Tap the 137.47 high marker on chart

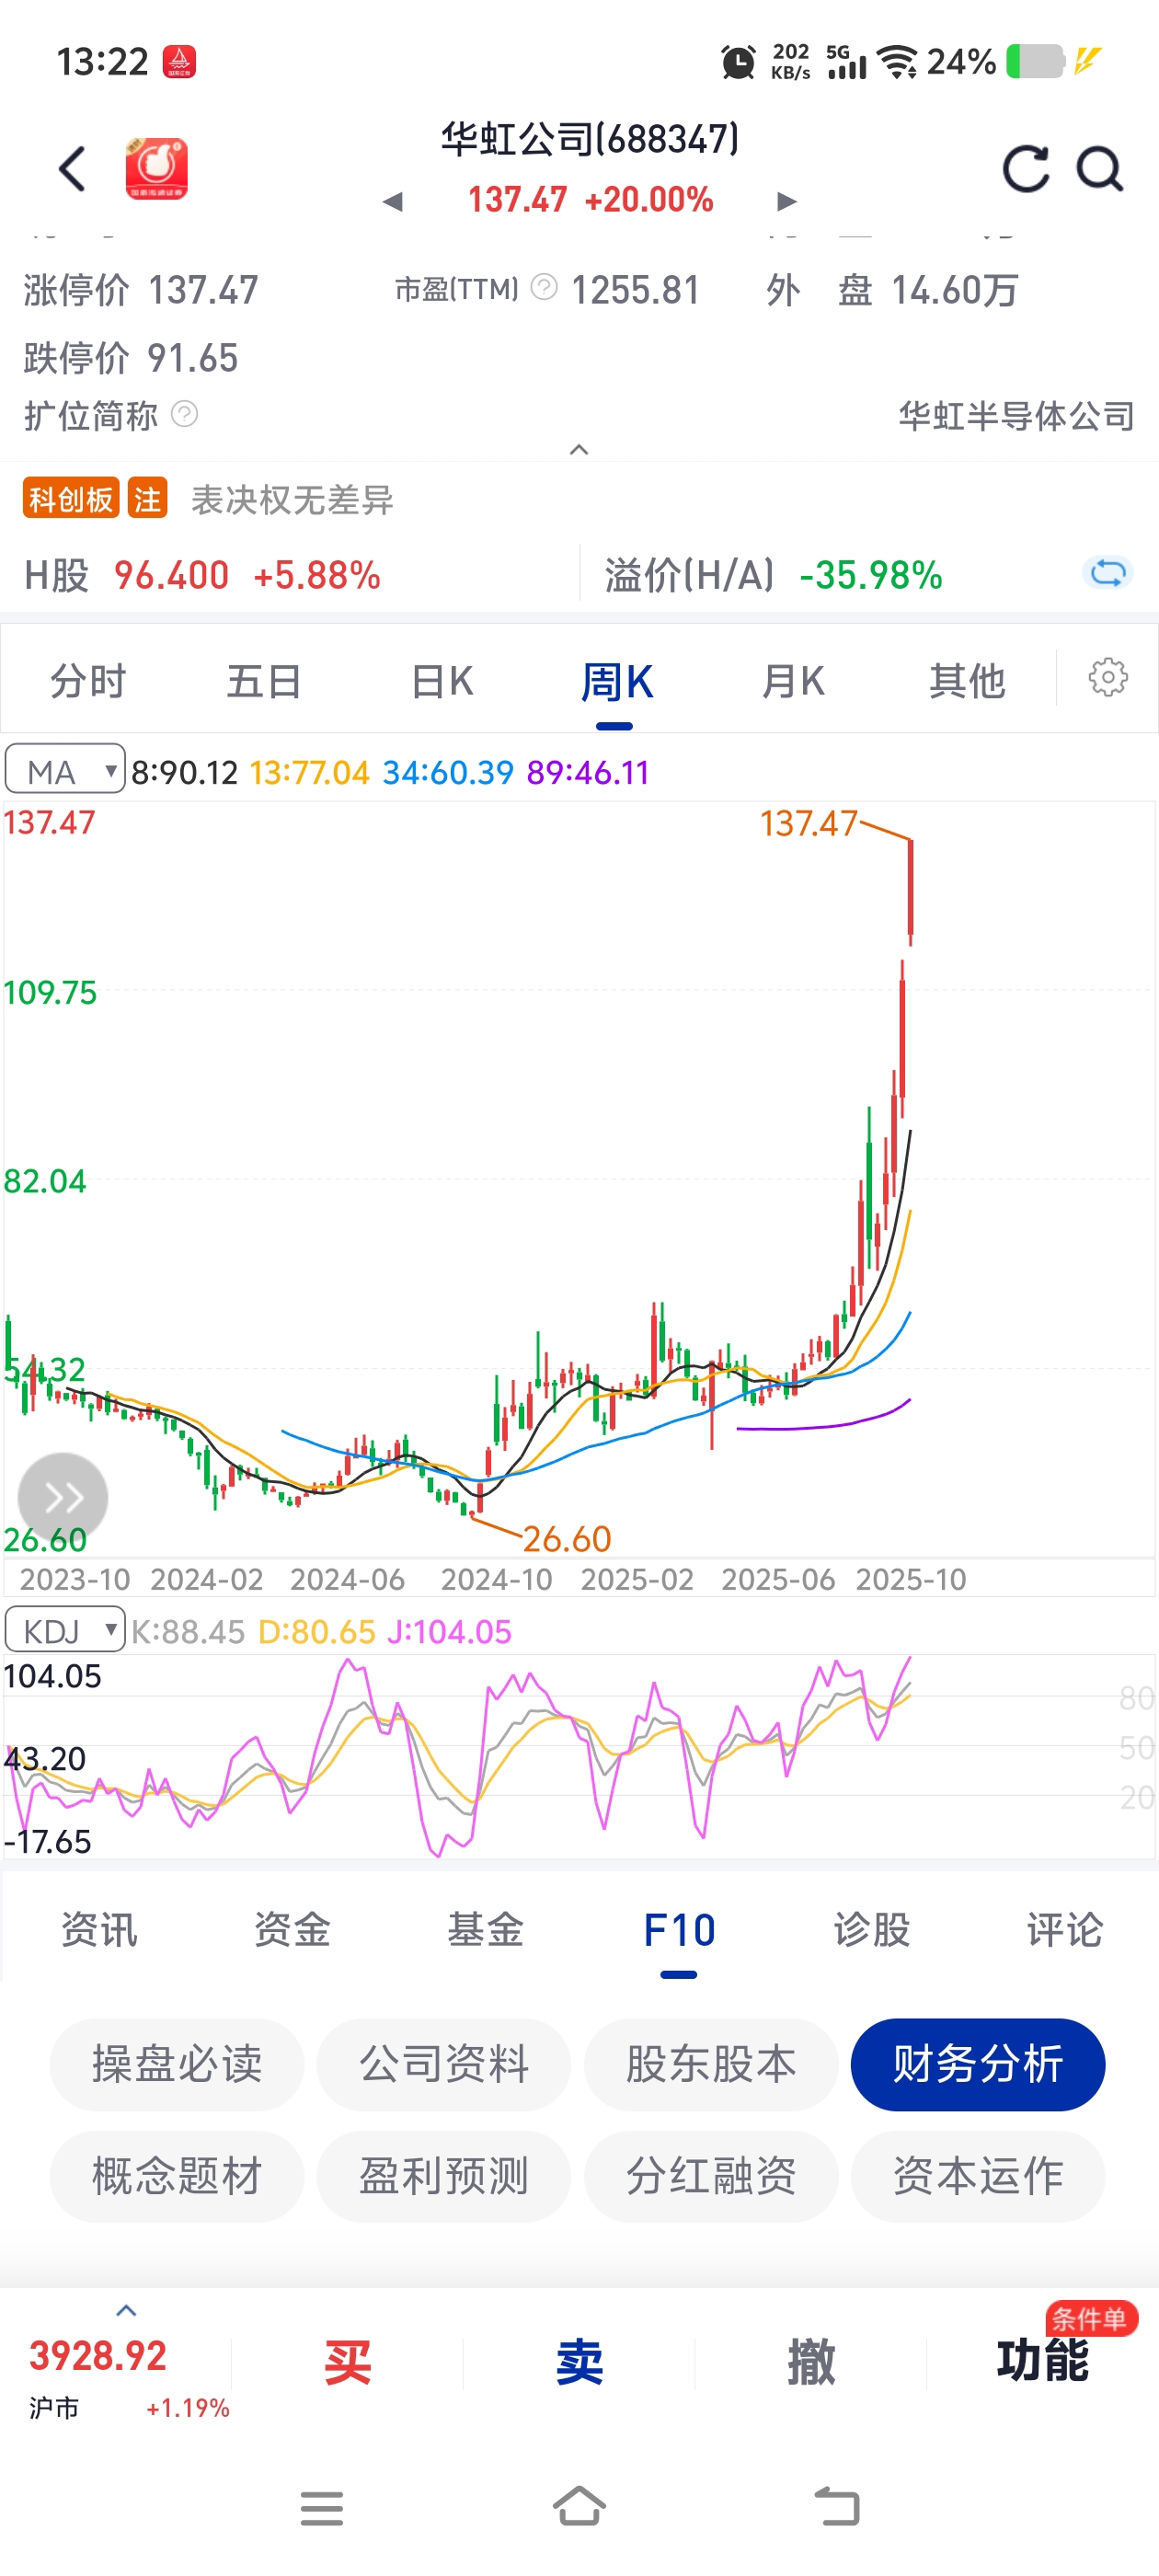pyautogui.click(x=809, y=824)
